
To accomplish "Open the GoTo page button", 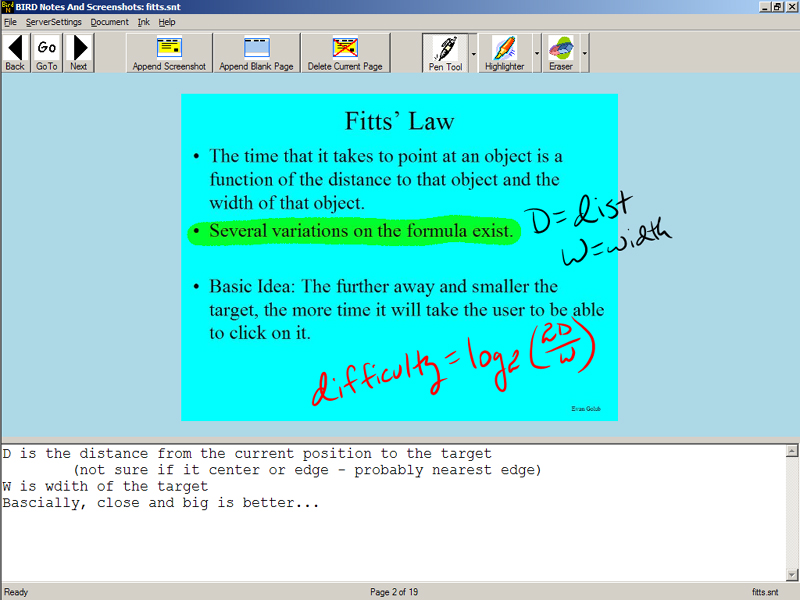I will point(47,52).
